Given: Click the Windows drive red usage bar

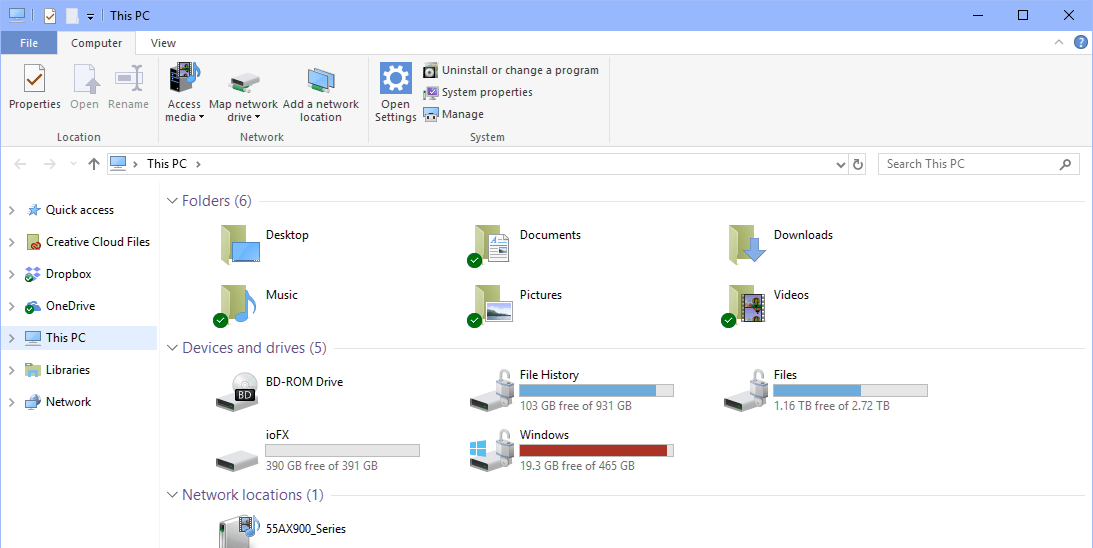Looking at the screenshot, I should tap(597, 450).
